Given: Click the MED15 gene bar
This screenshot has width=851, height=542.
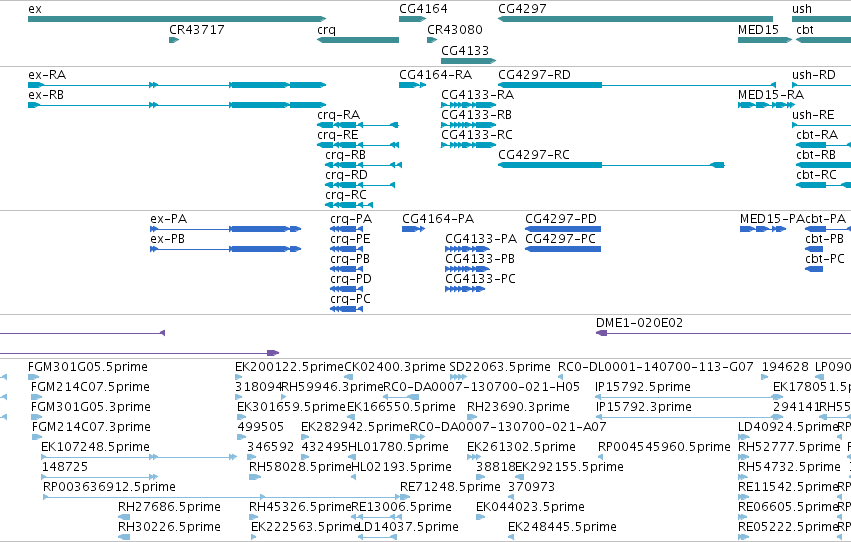Looking at the screenshot, I should [x=765, y=40].
